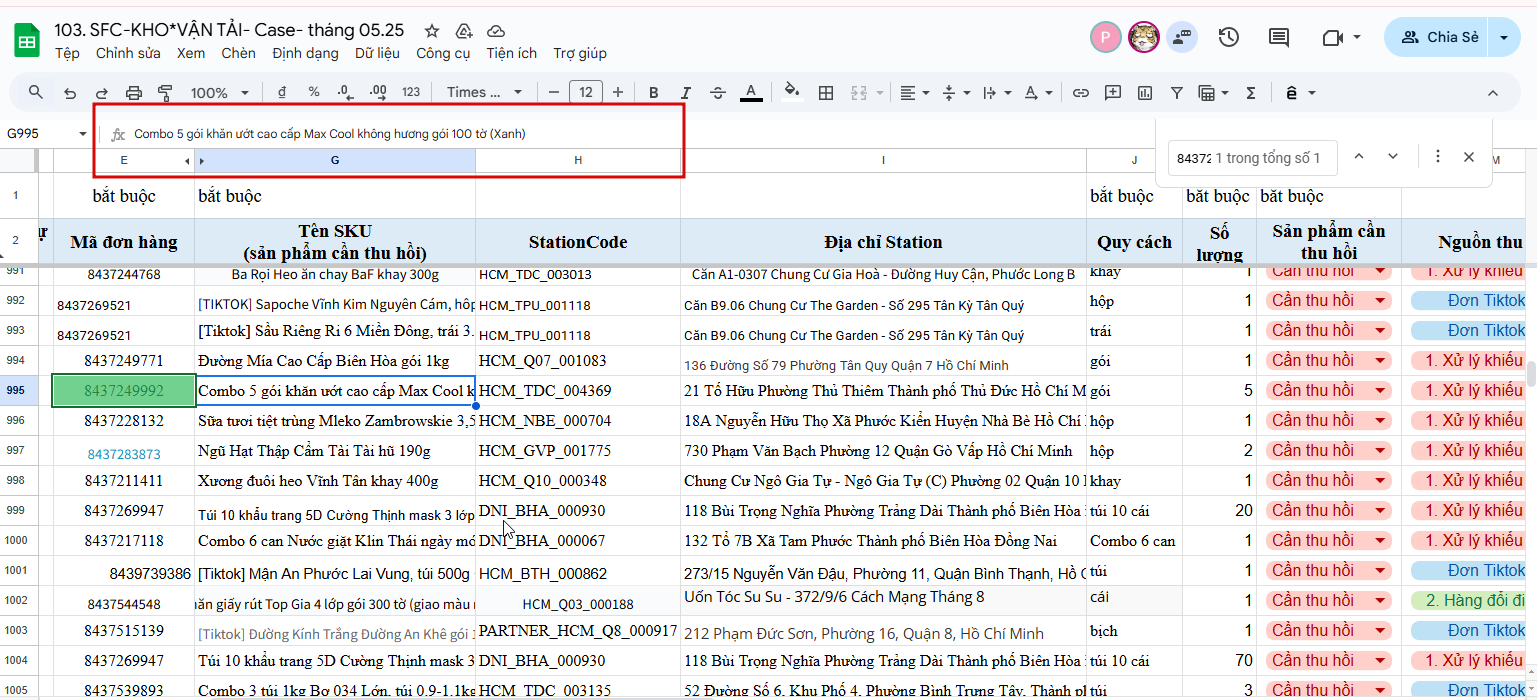Insert a link with the toolbar link icon

click(1080, 93)
